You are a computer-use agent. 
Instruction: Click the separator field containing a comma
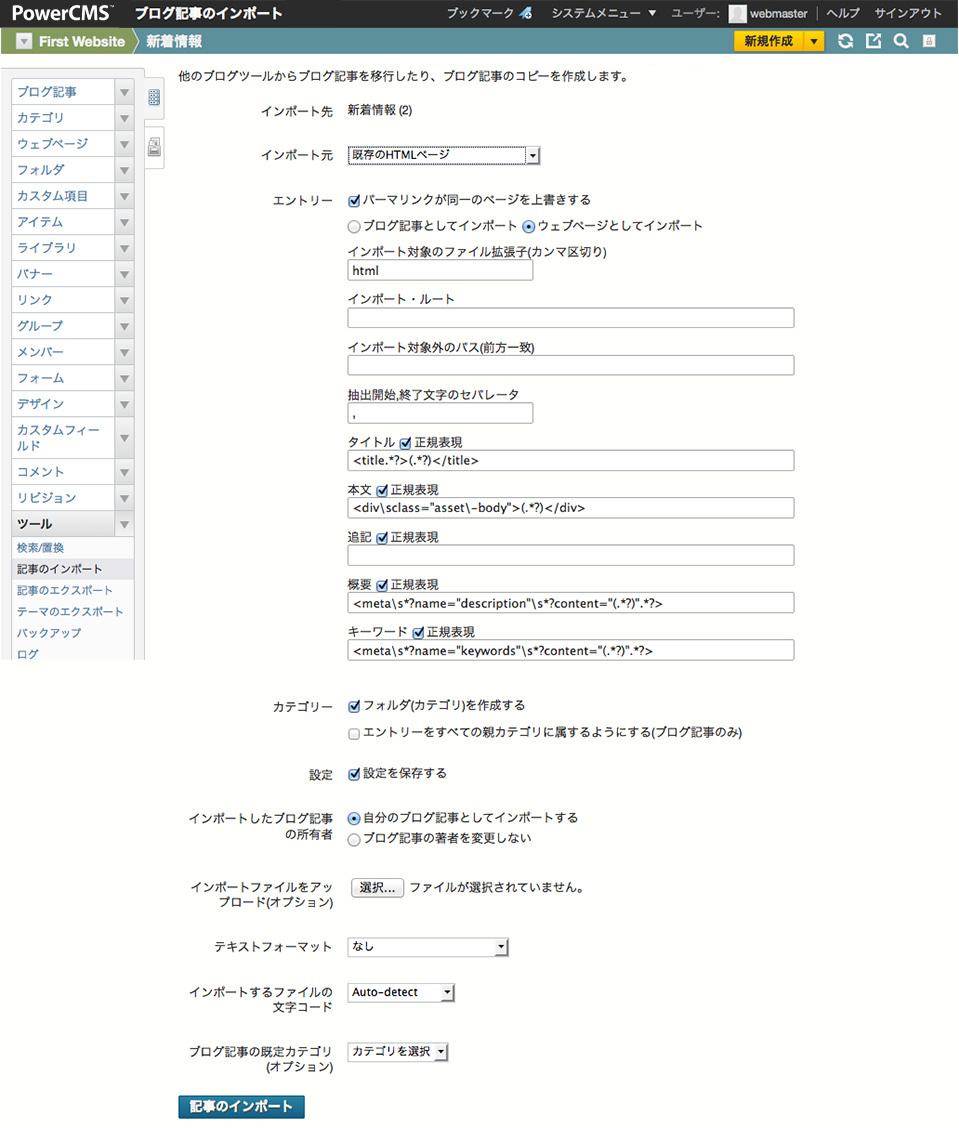[x=440, y=413]
